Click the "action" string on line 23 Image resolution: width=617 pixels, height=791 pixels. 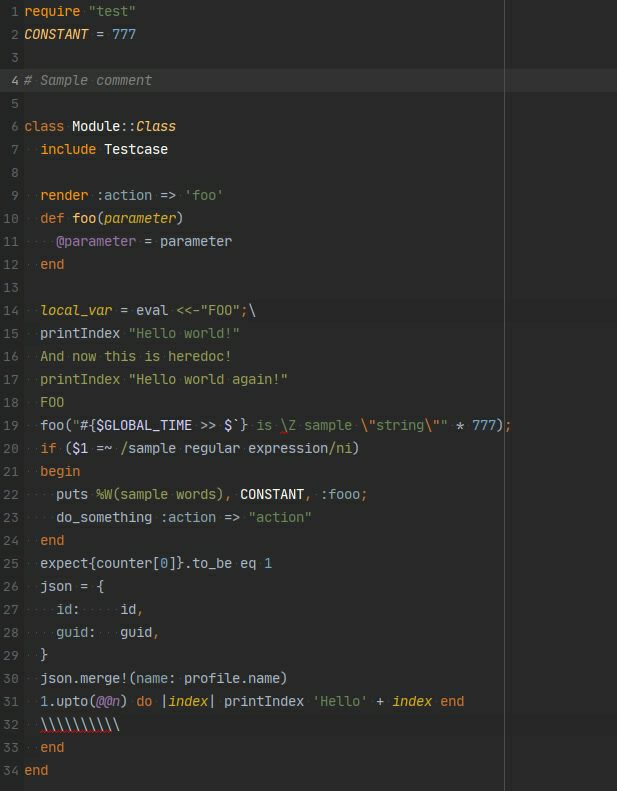pyautogui.click(x=279, y=518)
